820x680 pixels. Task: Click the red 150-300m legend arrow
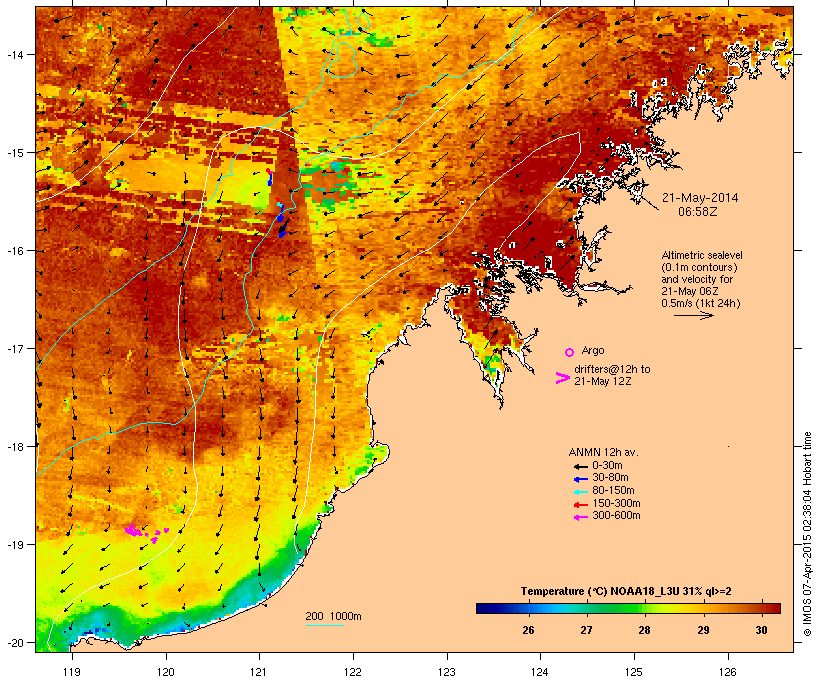pyautogui.click(x=580, y=504)
